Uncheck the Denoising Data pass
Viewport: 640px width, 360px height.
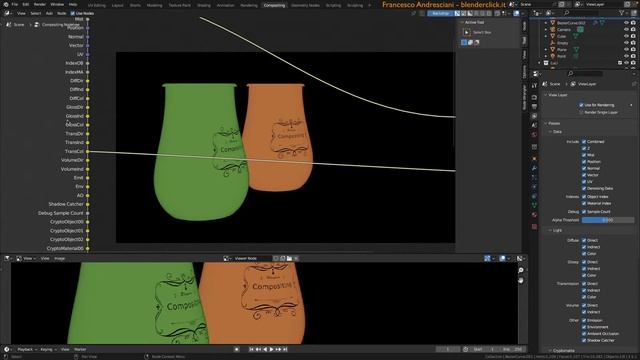[584, 189]
